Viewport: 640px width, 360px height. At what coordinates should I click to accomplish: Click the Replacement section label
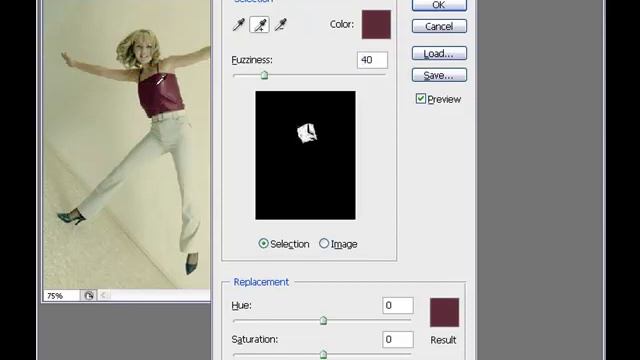coord(261,282)
